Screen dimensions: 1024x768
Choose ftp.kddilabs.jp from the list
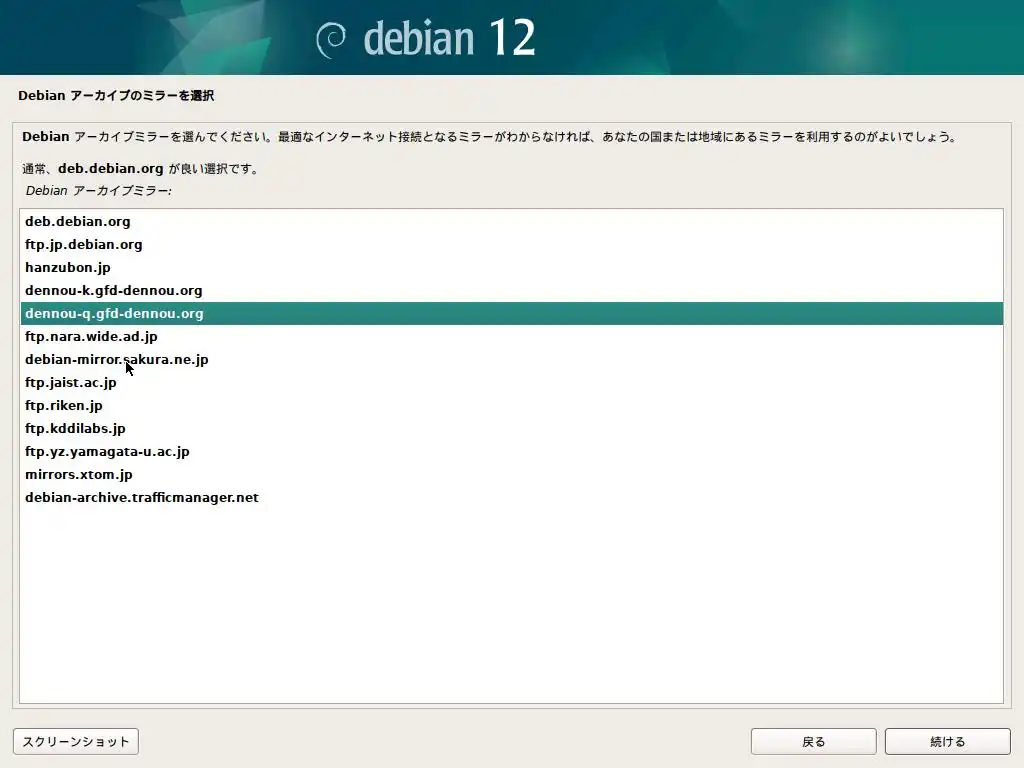pos(511,428)
